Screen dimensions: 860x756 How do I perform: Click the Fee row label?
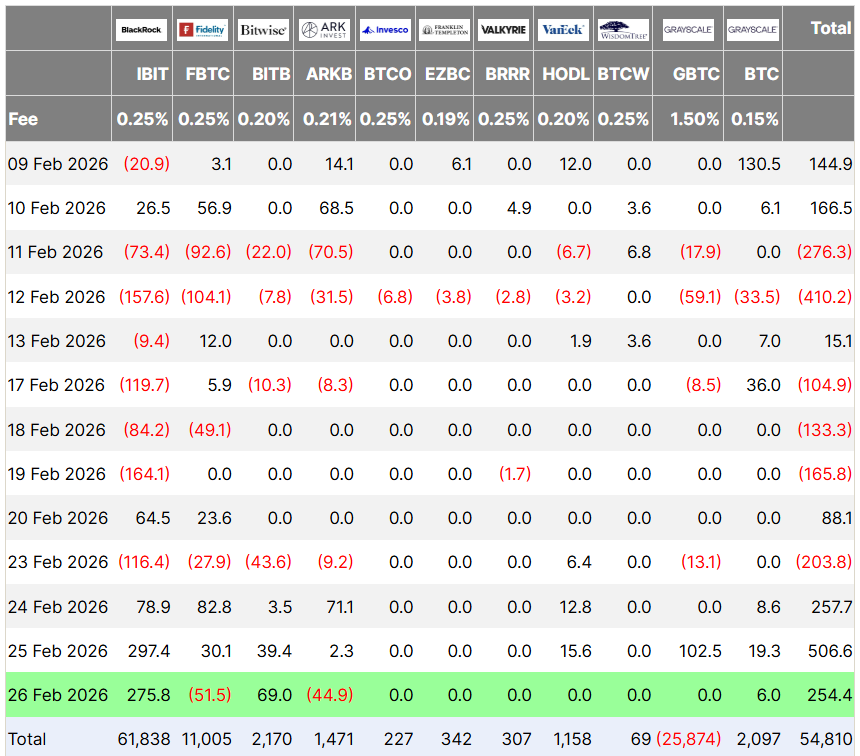click(23, 119)
